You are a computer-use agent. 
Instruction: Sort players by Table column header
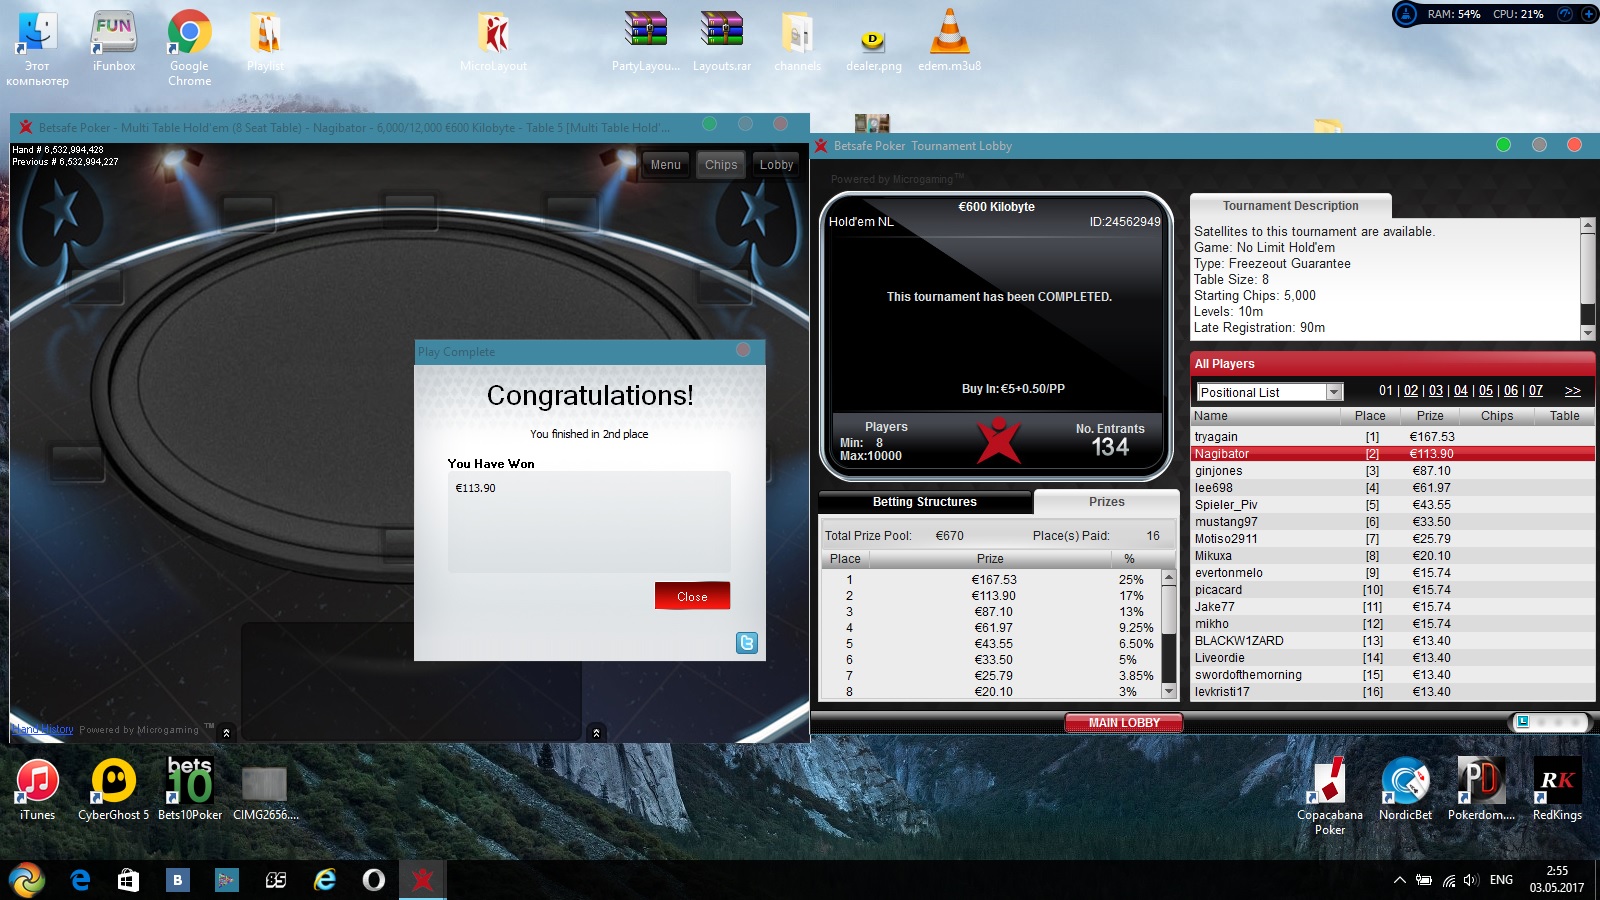1565,416
